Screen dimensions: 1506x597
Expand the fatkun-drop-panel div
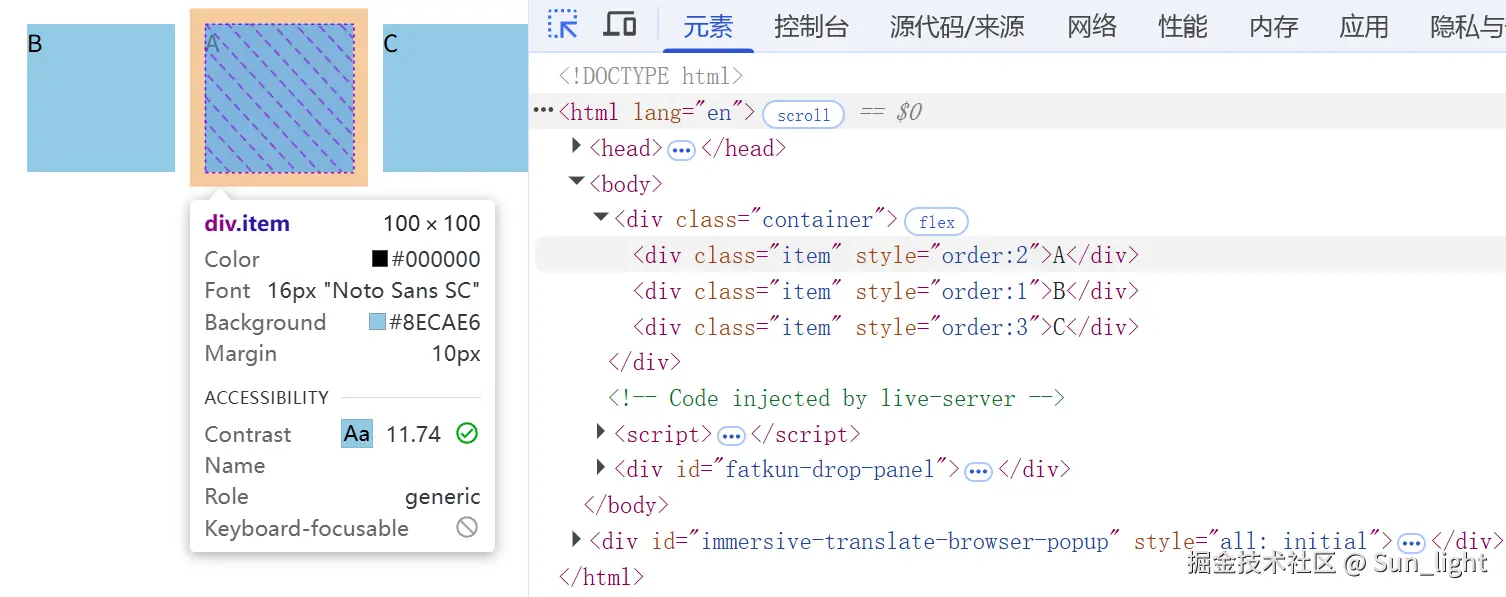pyautogui.click(x=601, y=467)
